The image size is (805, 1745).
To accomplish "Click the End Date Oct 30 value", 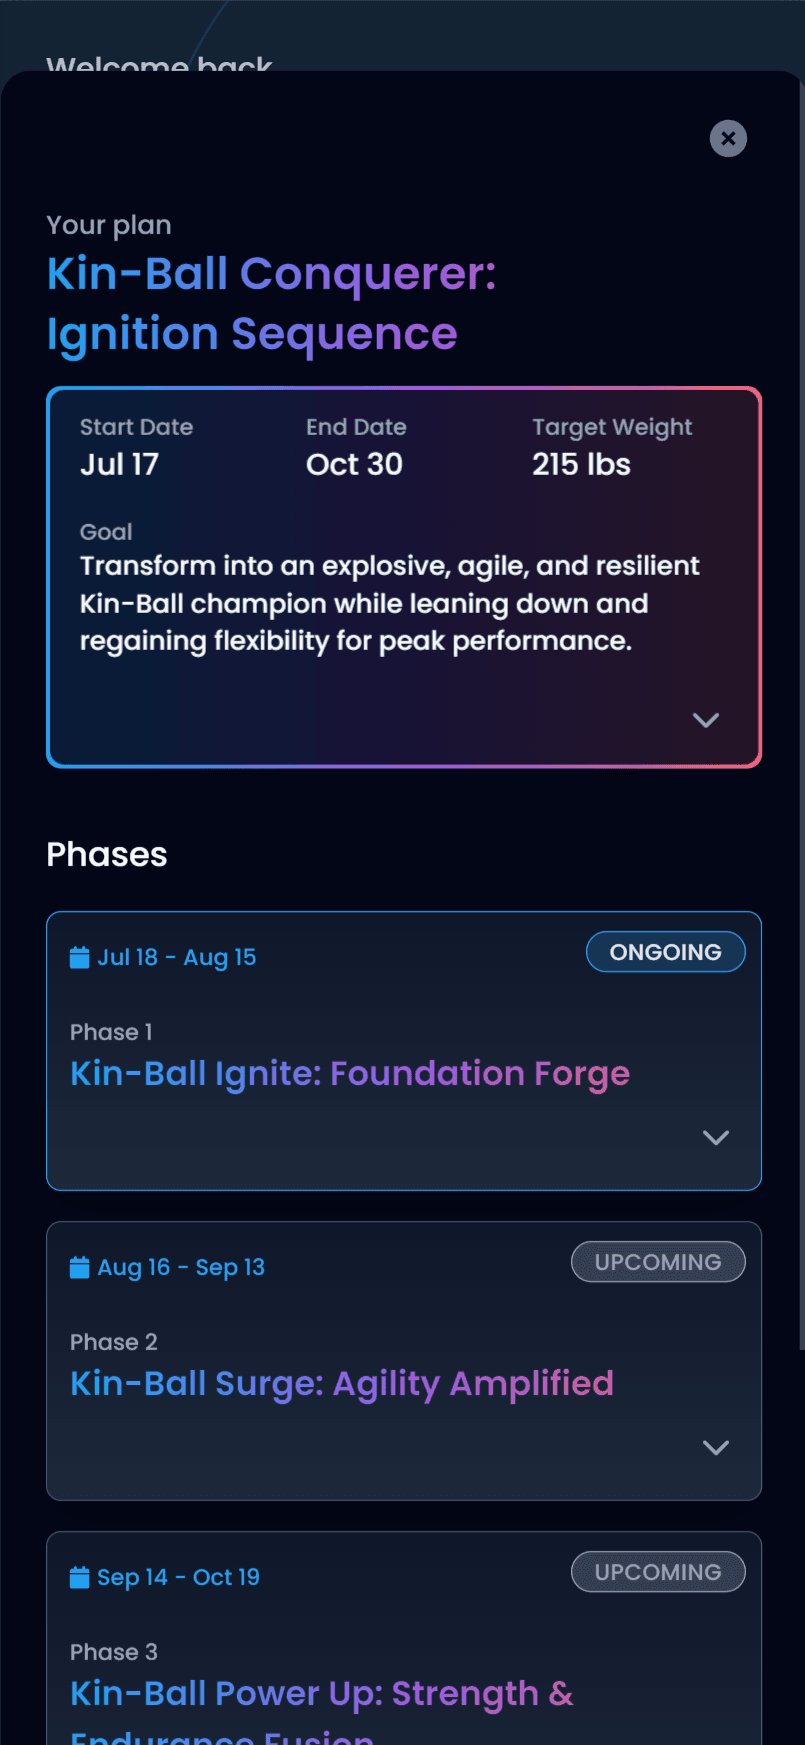I will coord(354,464).
